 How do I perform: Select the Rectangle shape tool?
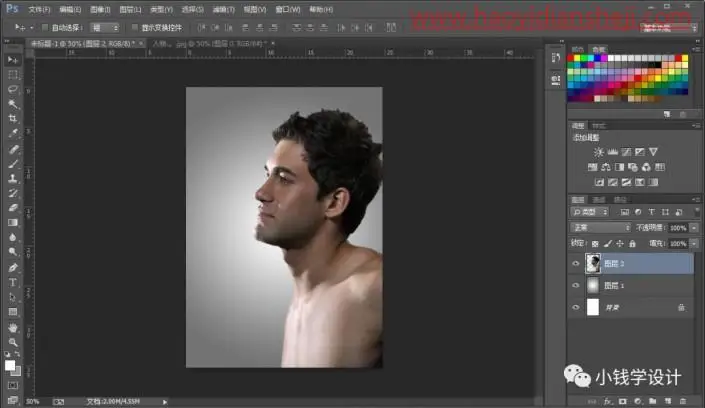tap(13, 312)
